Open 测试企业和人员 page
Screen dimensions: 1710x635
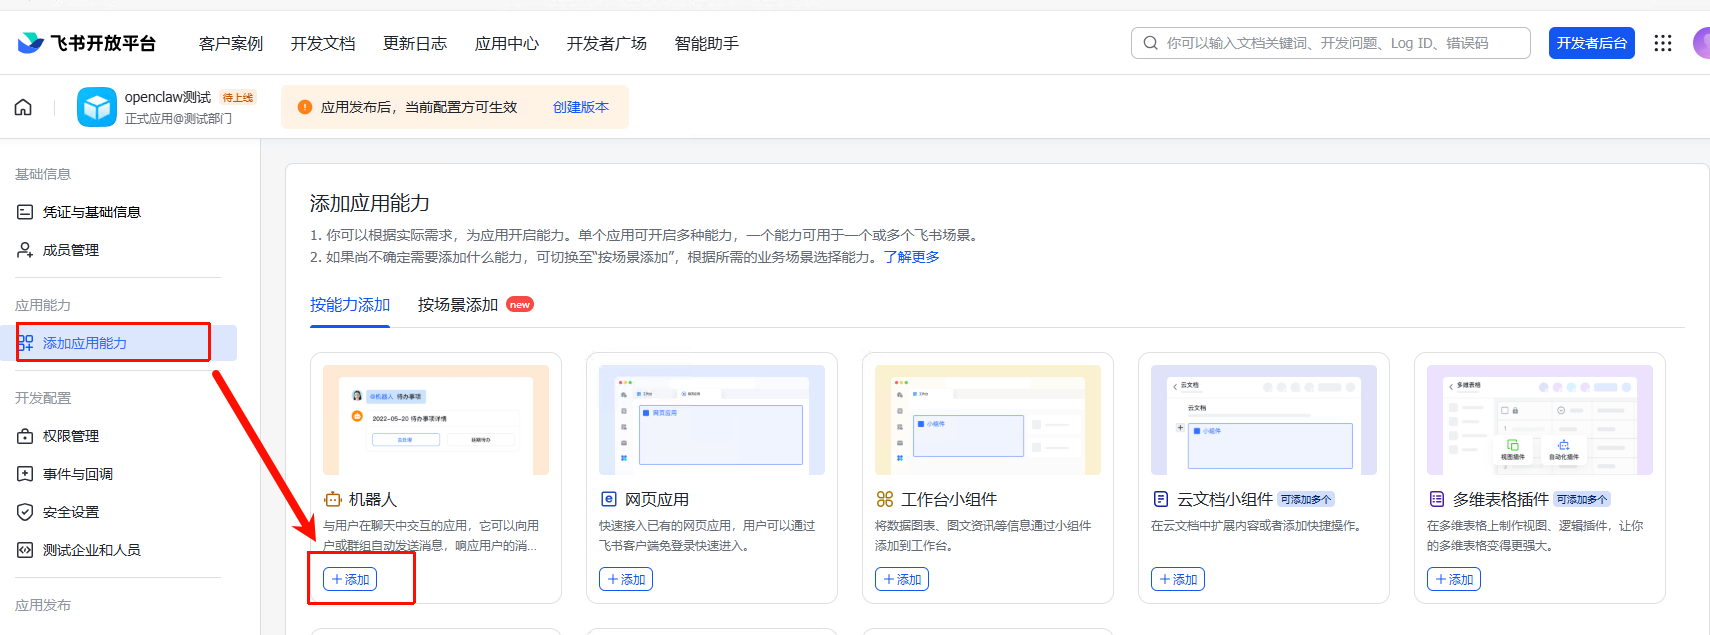[91, 550]
